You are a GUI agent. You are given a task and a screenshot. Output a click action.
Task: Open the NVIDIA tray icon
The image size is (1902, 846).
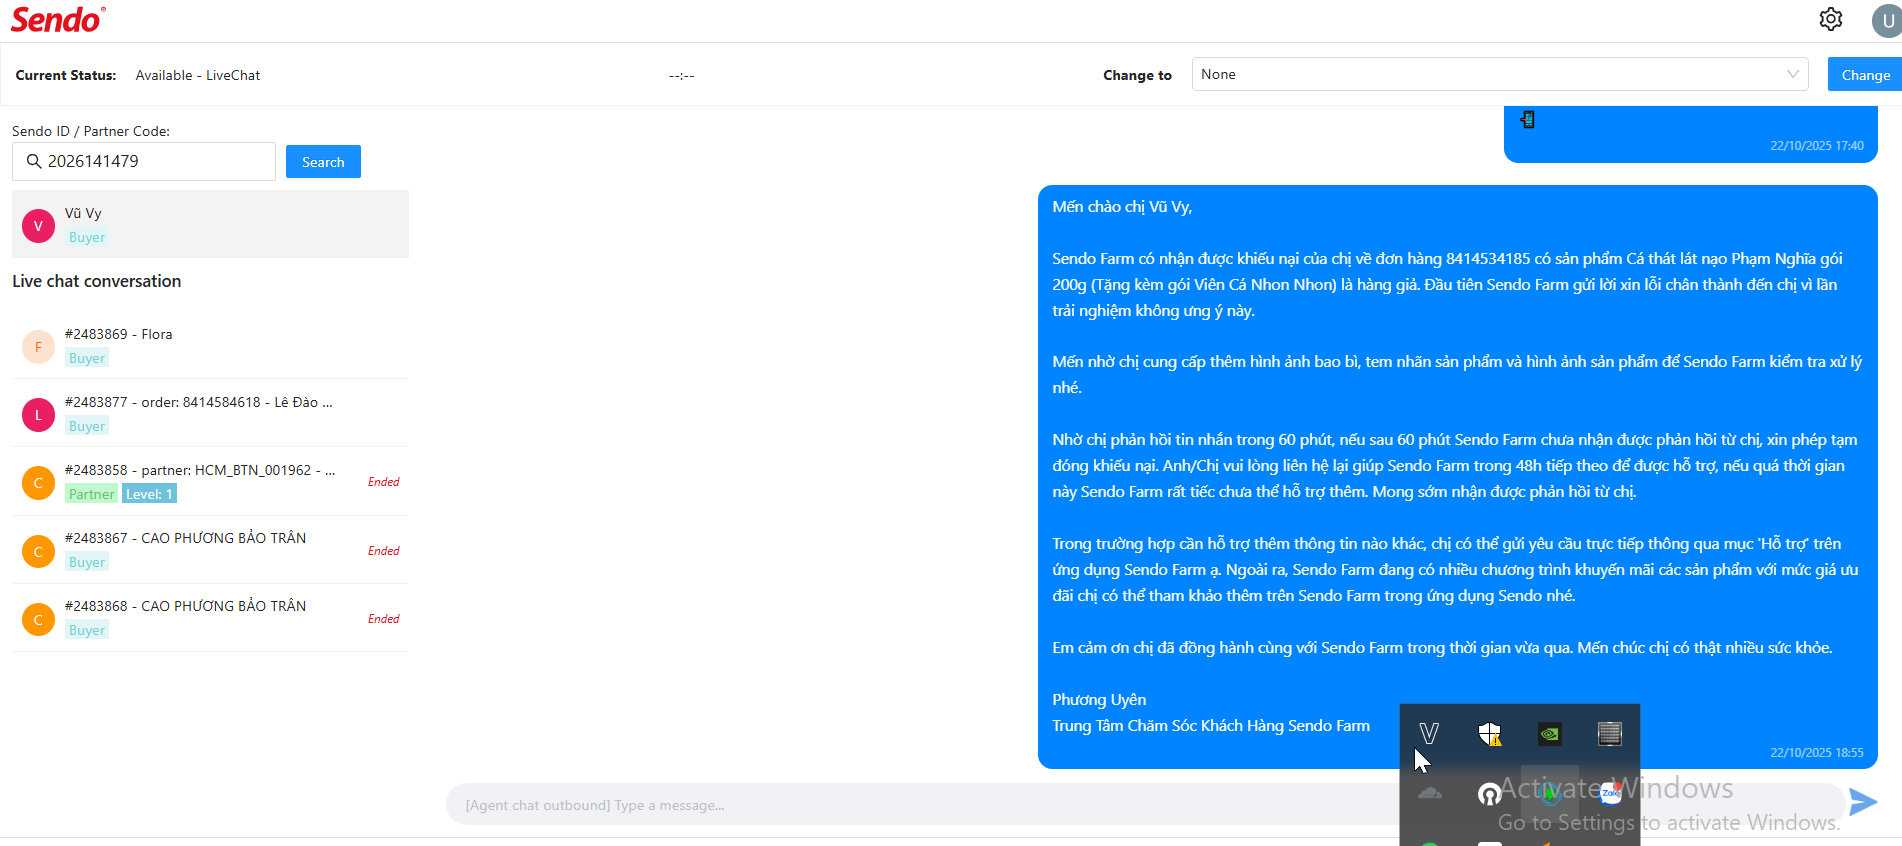[x=1549, y=734]
